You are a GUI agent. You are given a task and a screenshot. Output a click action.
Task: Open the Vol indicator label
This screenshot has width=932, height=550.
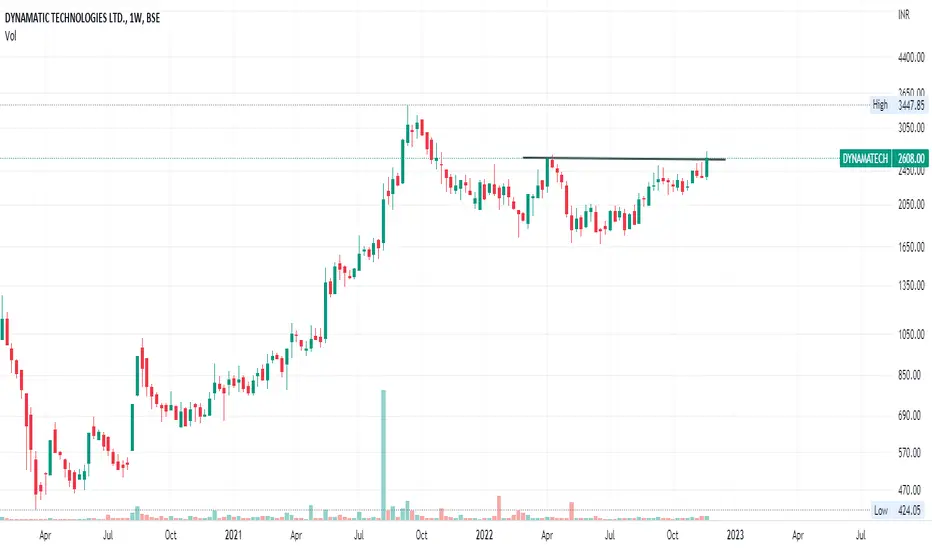(11, 36)
